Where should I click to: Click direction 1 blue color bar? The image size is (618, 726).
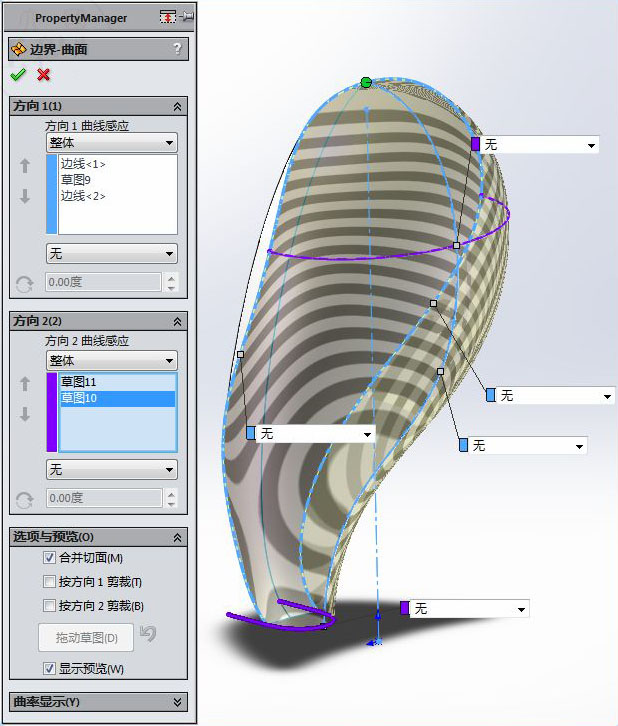(x=51, y=194)
